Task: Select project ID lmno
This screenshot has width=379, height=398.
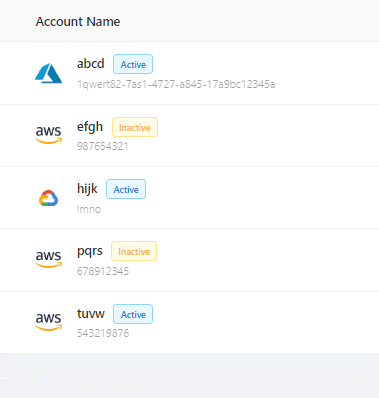Action: [x=89, y=209]
